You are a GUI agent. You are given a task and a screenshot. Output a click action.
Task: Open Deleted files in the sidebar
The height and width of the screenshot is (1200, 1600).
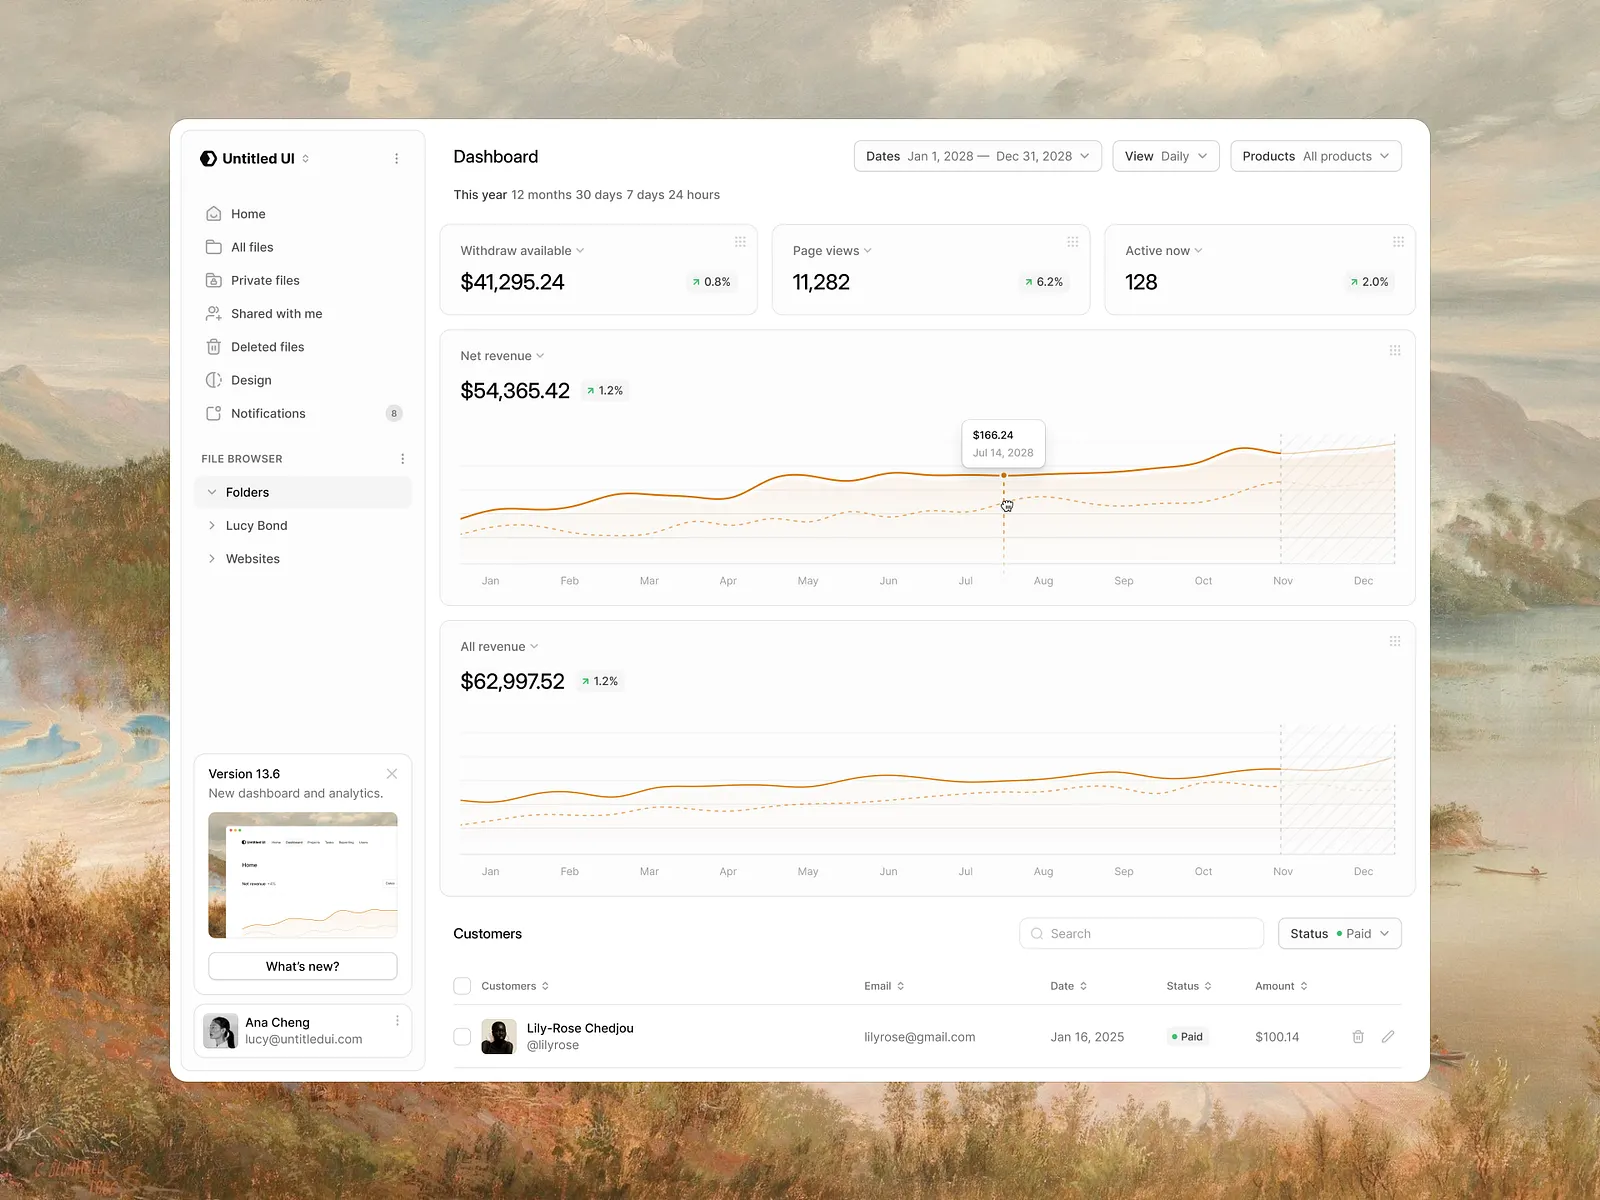point(303,347)
